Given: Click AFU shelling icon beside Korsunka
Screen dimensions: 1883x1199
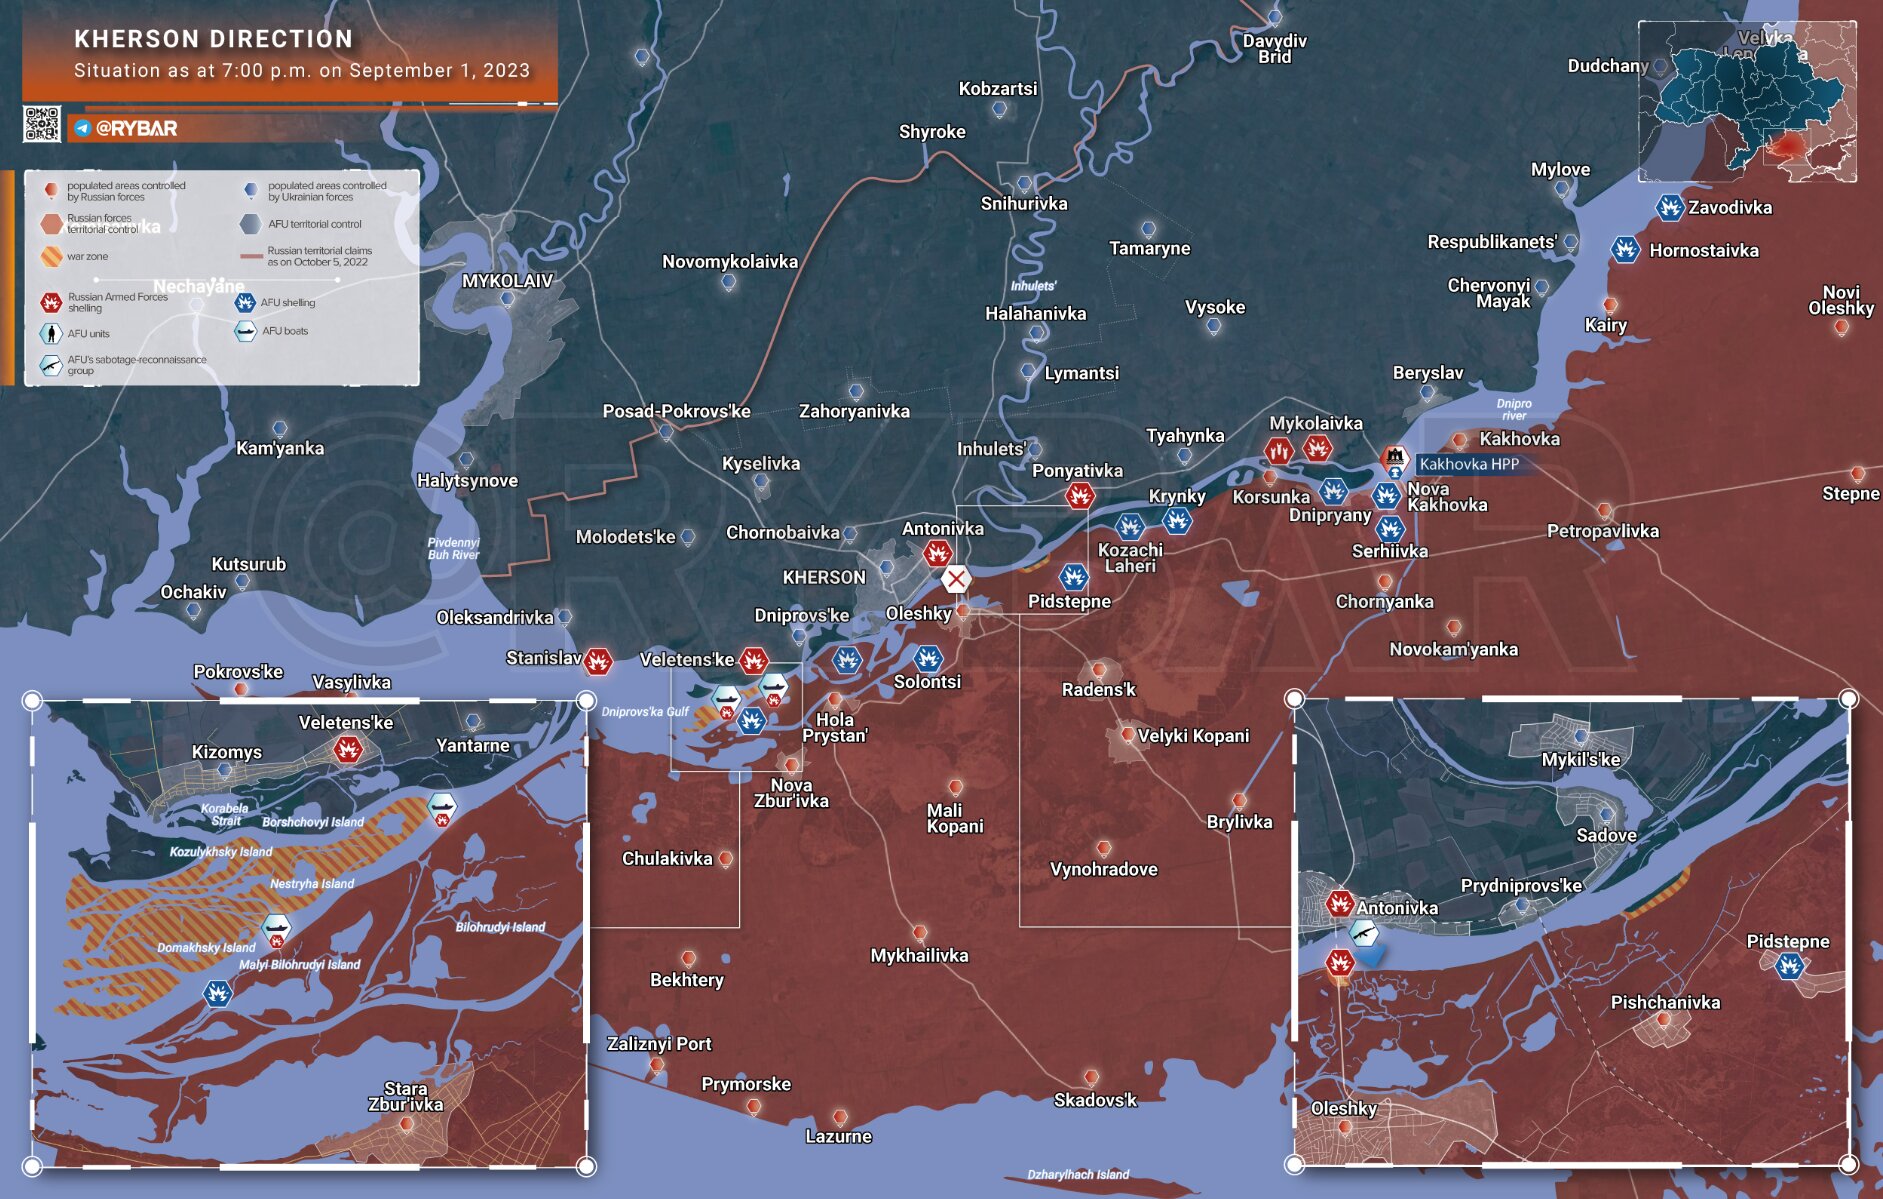Looking at the screenshot, I should coord(1333,490).
